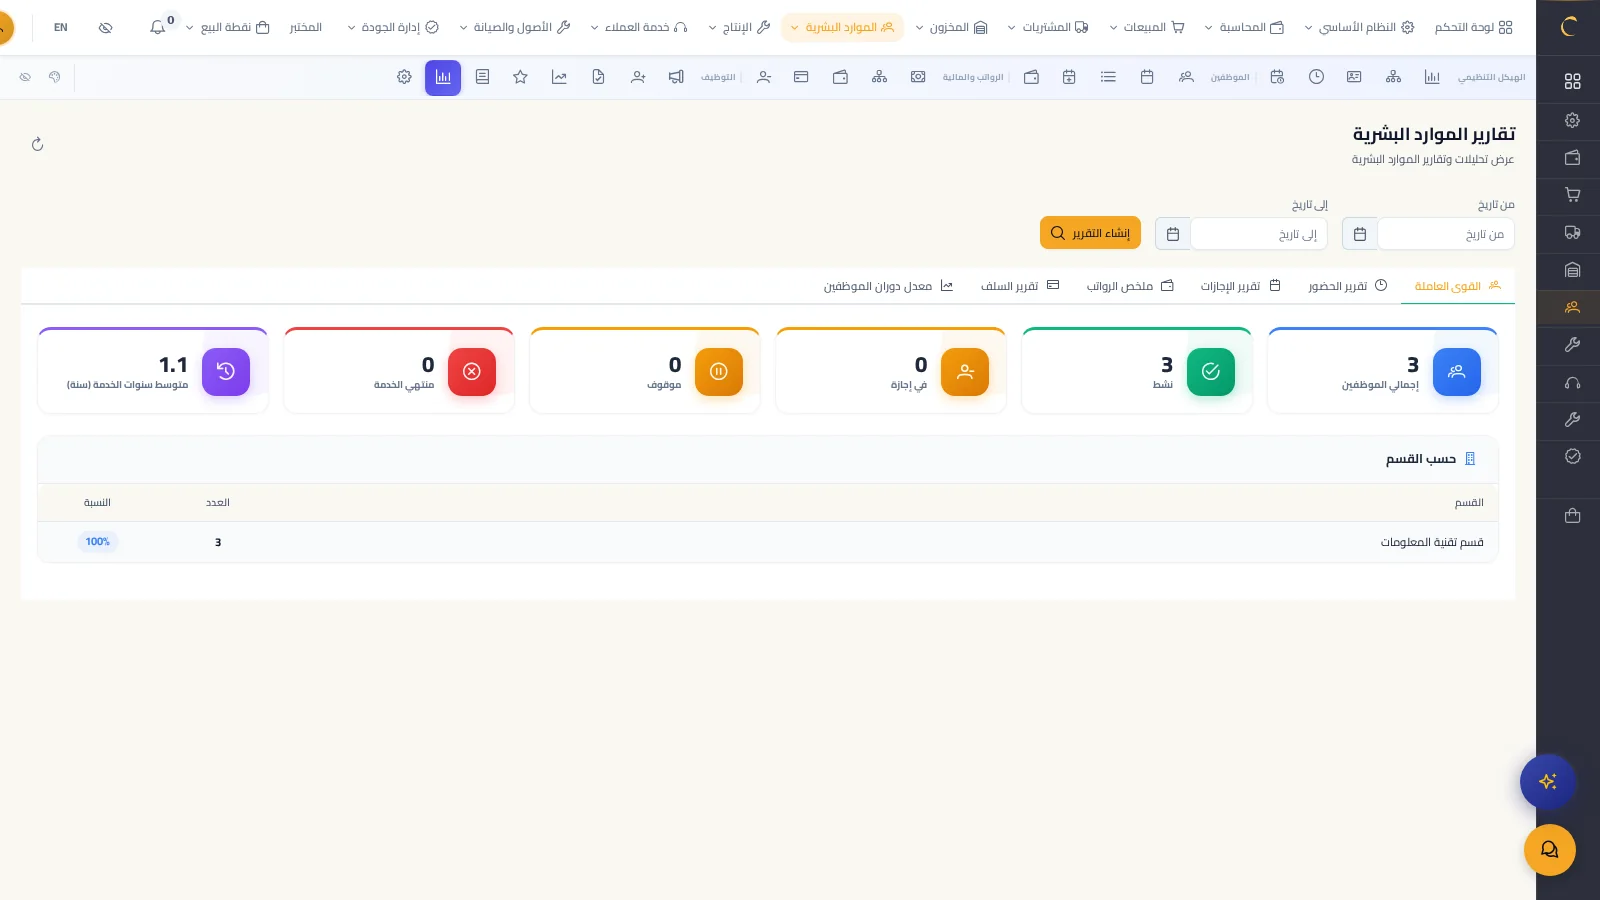
Task: Click the color palette theme icon
Action: click(x=55, y=77)
